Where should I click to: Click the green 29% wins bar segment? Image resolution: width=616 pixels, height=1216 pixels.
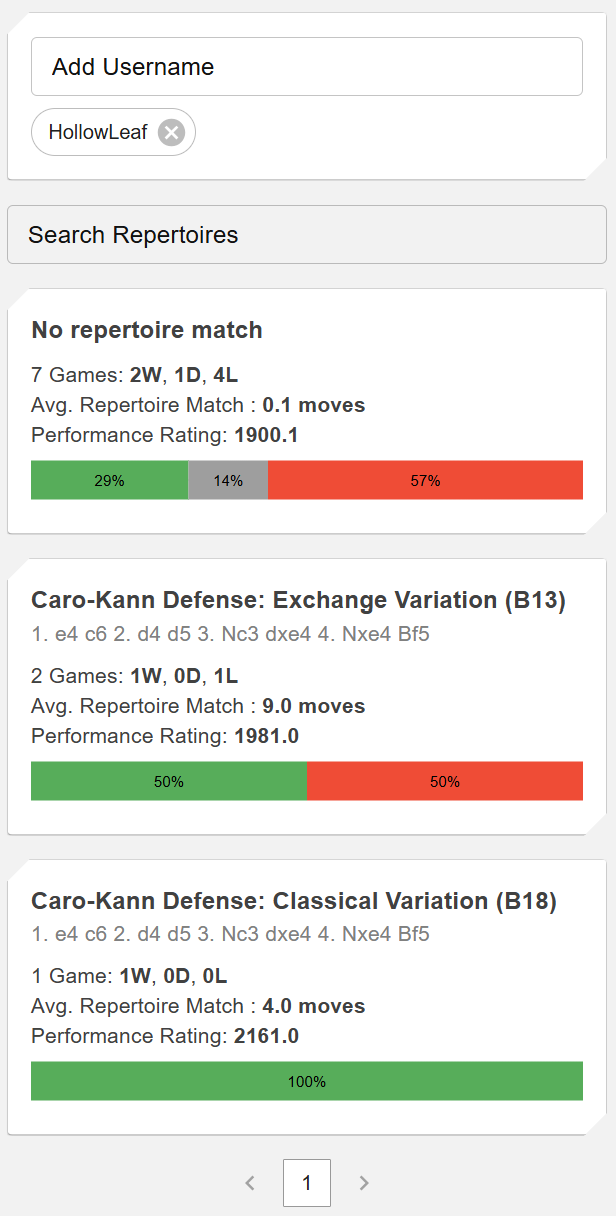click(109, 480)
